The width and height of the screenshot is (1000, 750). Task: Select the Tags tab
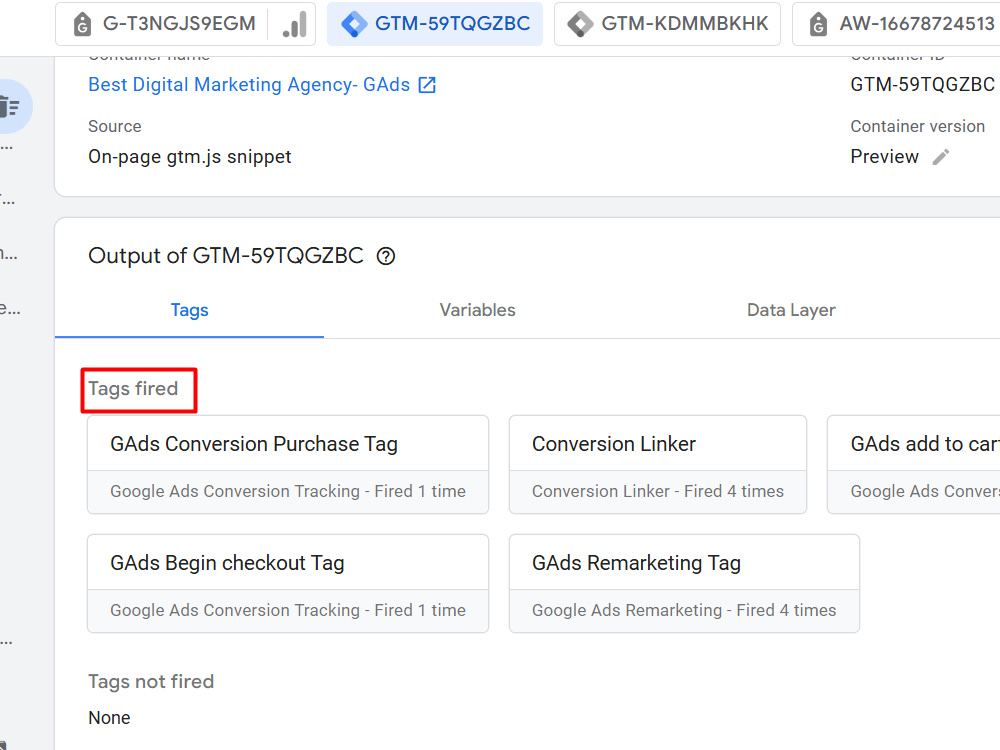189,310
